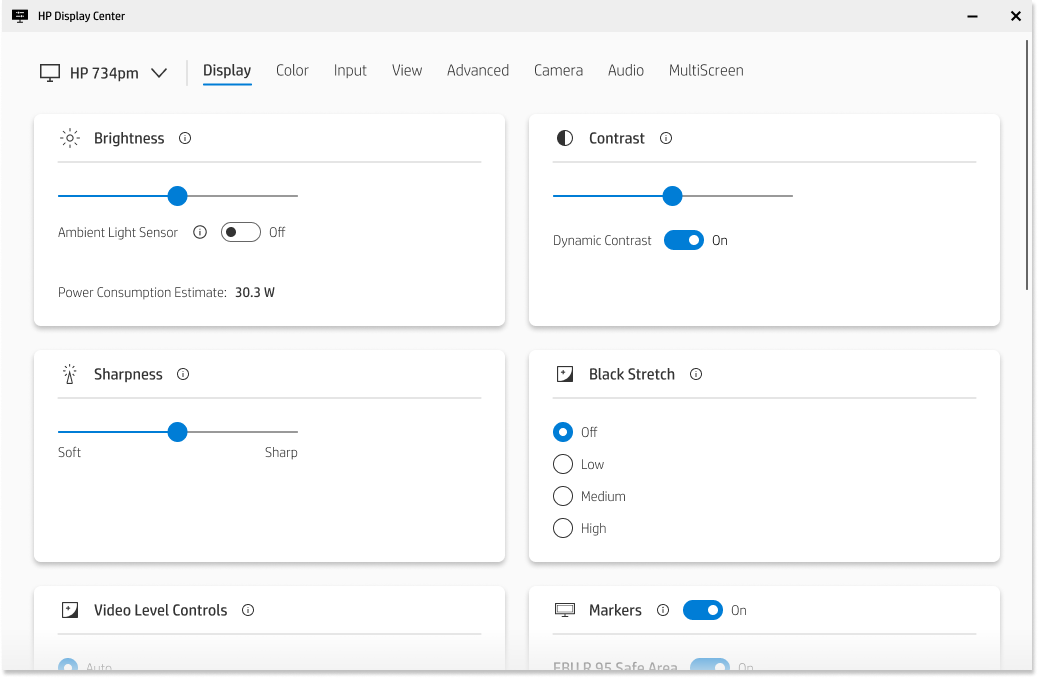Image resolution: width=1038 pixels, height=678 pixels.
Task: Click the Ambient Light Sensor info icon
Action: pos(200,233)
